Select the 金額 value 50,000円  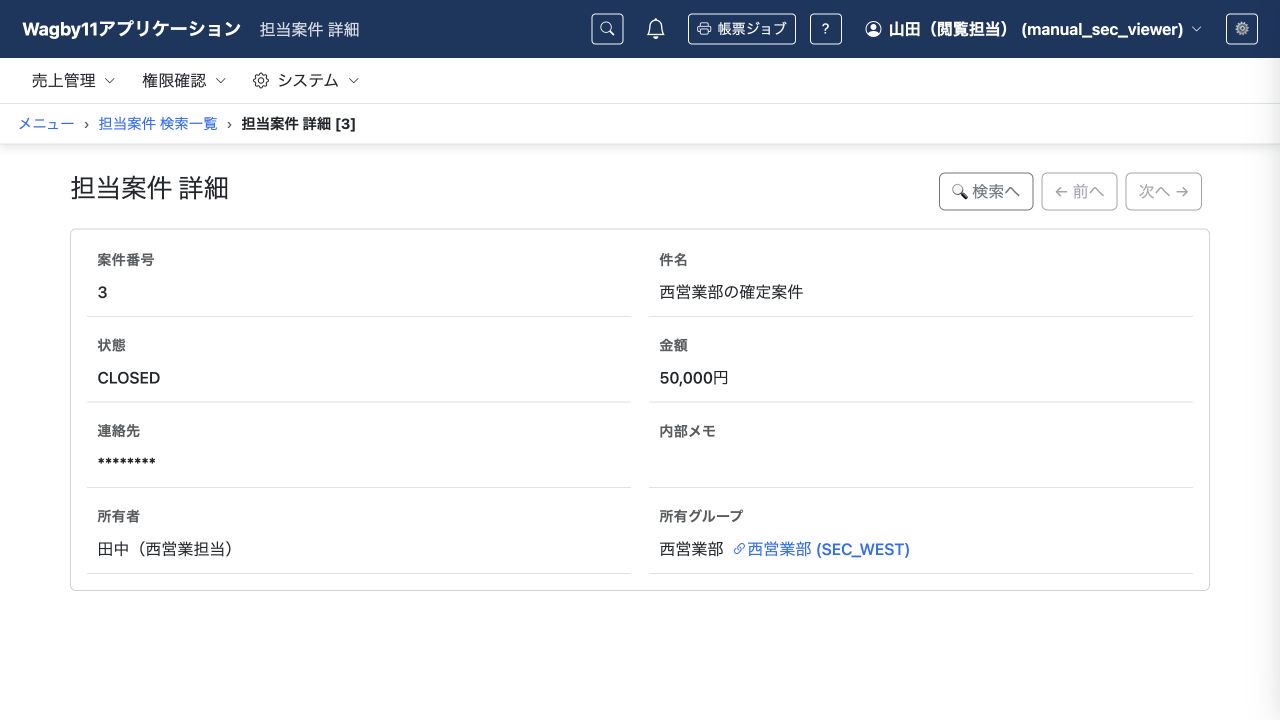694,378
